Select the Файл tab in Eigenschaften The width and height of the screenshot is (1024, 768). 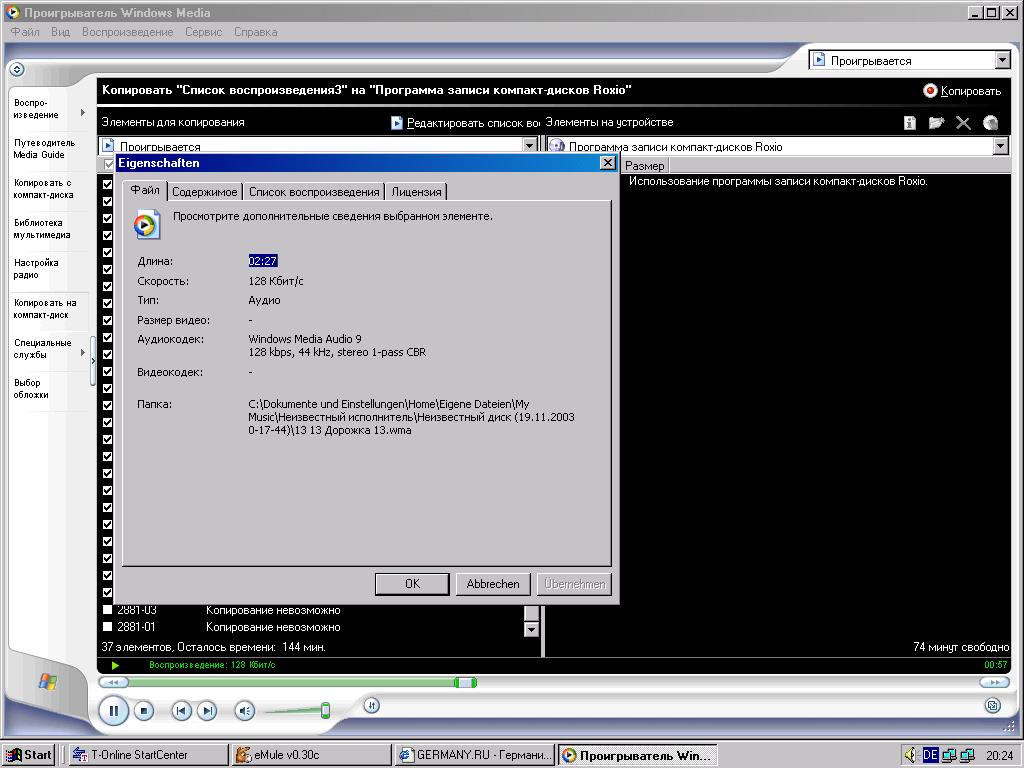[x=145, y=190]
